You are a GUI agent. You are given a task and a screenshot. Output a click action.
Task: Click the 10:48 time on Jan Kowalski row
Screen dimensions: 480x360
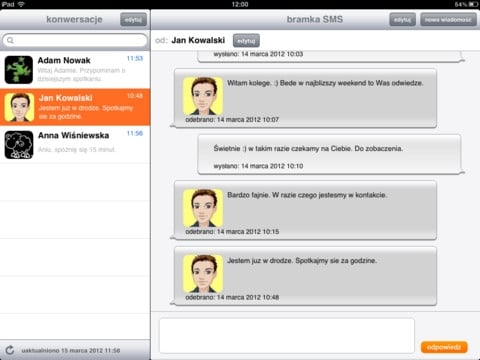(135, 96)
